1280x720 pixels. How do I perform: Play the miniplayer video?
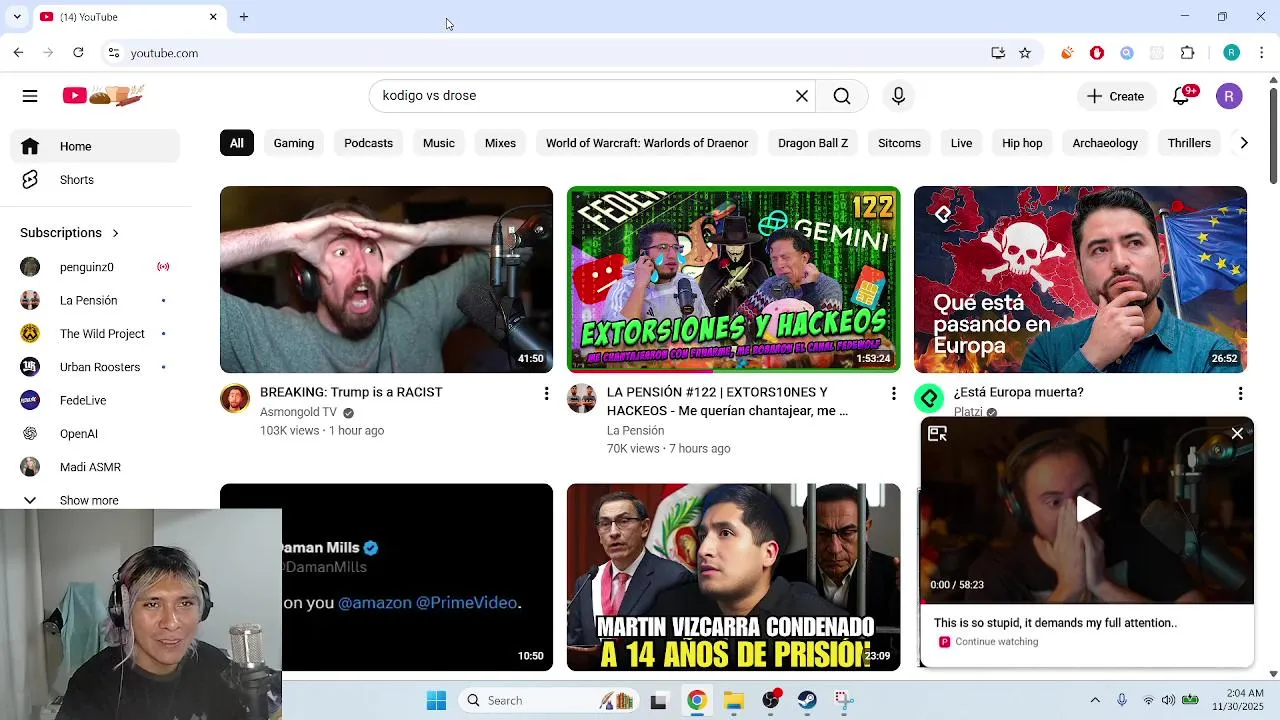point(1088,509)
